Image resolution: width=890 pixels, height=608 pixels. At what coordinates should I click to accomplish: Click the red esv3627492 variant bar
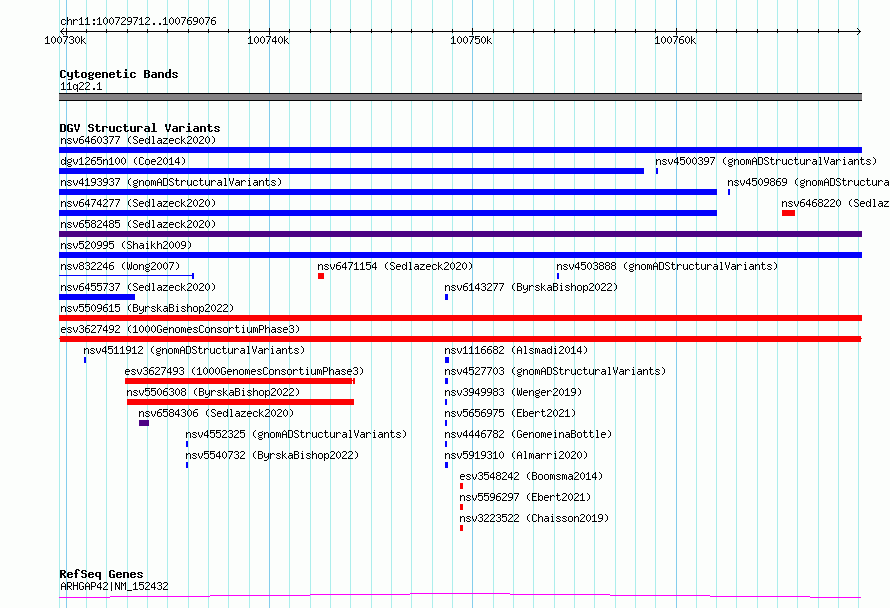pyautogui.click(x=460, y=339)
